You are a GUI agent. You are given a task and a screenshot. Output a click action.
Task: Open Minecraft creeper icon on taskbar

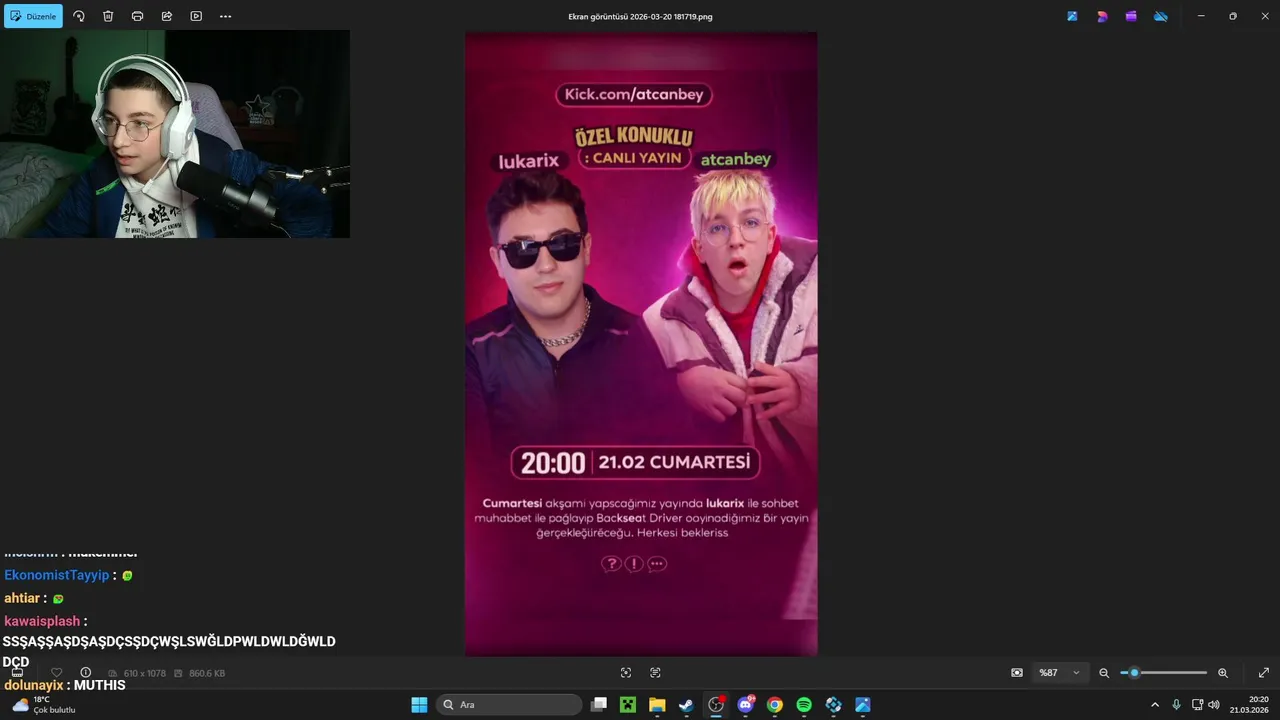(628, 705)
